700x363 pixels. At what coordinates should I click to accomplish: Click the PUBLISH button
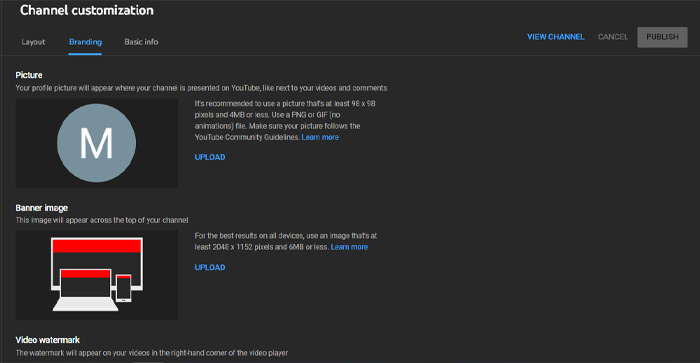coord(662,37)
